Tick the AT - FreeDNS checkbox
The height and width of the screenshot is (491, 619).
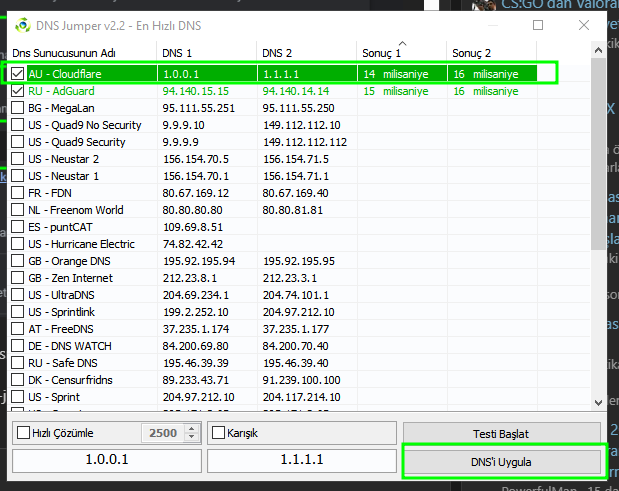tap(17, 328)
